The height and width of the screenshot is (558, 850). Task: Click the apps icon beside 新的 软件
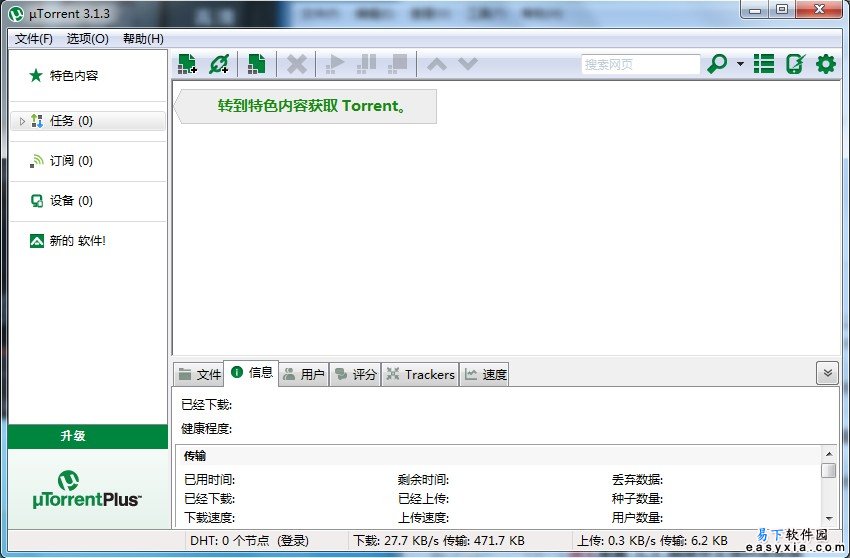coord(36,241)
